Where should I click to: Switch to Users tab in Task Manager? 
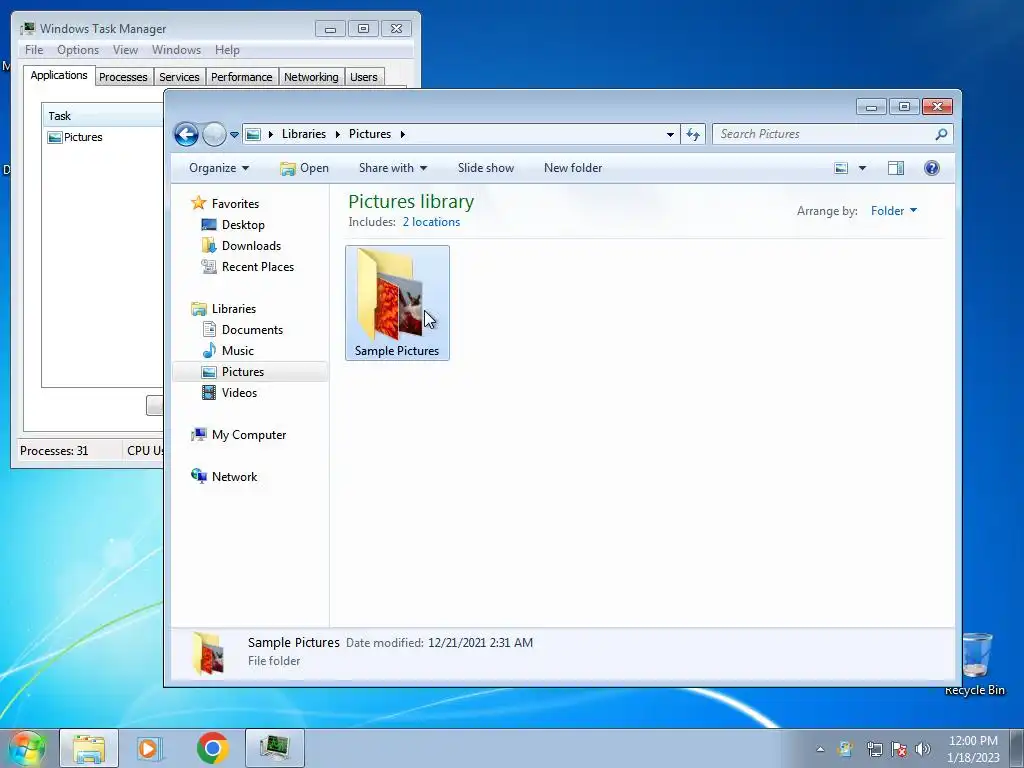tap(364, 77)
